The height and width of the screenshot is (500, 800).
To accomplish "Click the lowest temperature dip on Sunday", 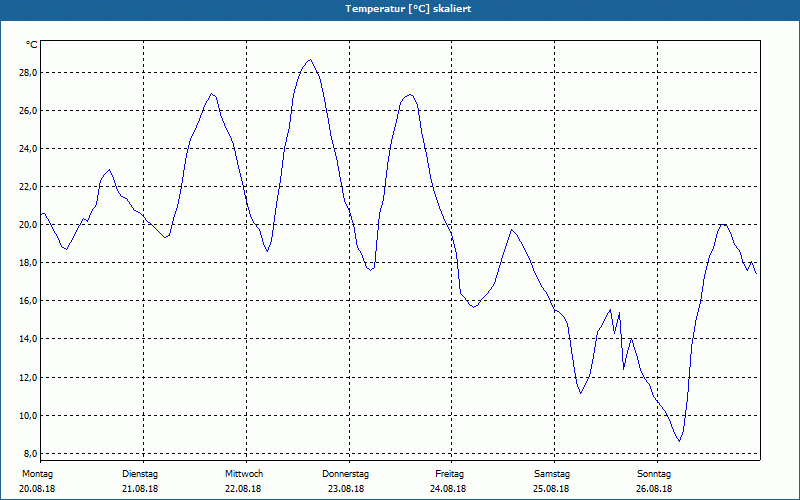I will (x=679, y=441).
